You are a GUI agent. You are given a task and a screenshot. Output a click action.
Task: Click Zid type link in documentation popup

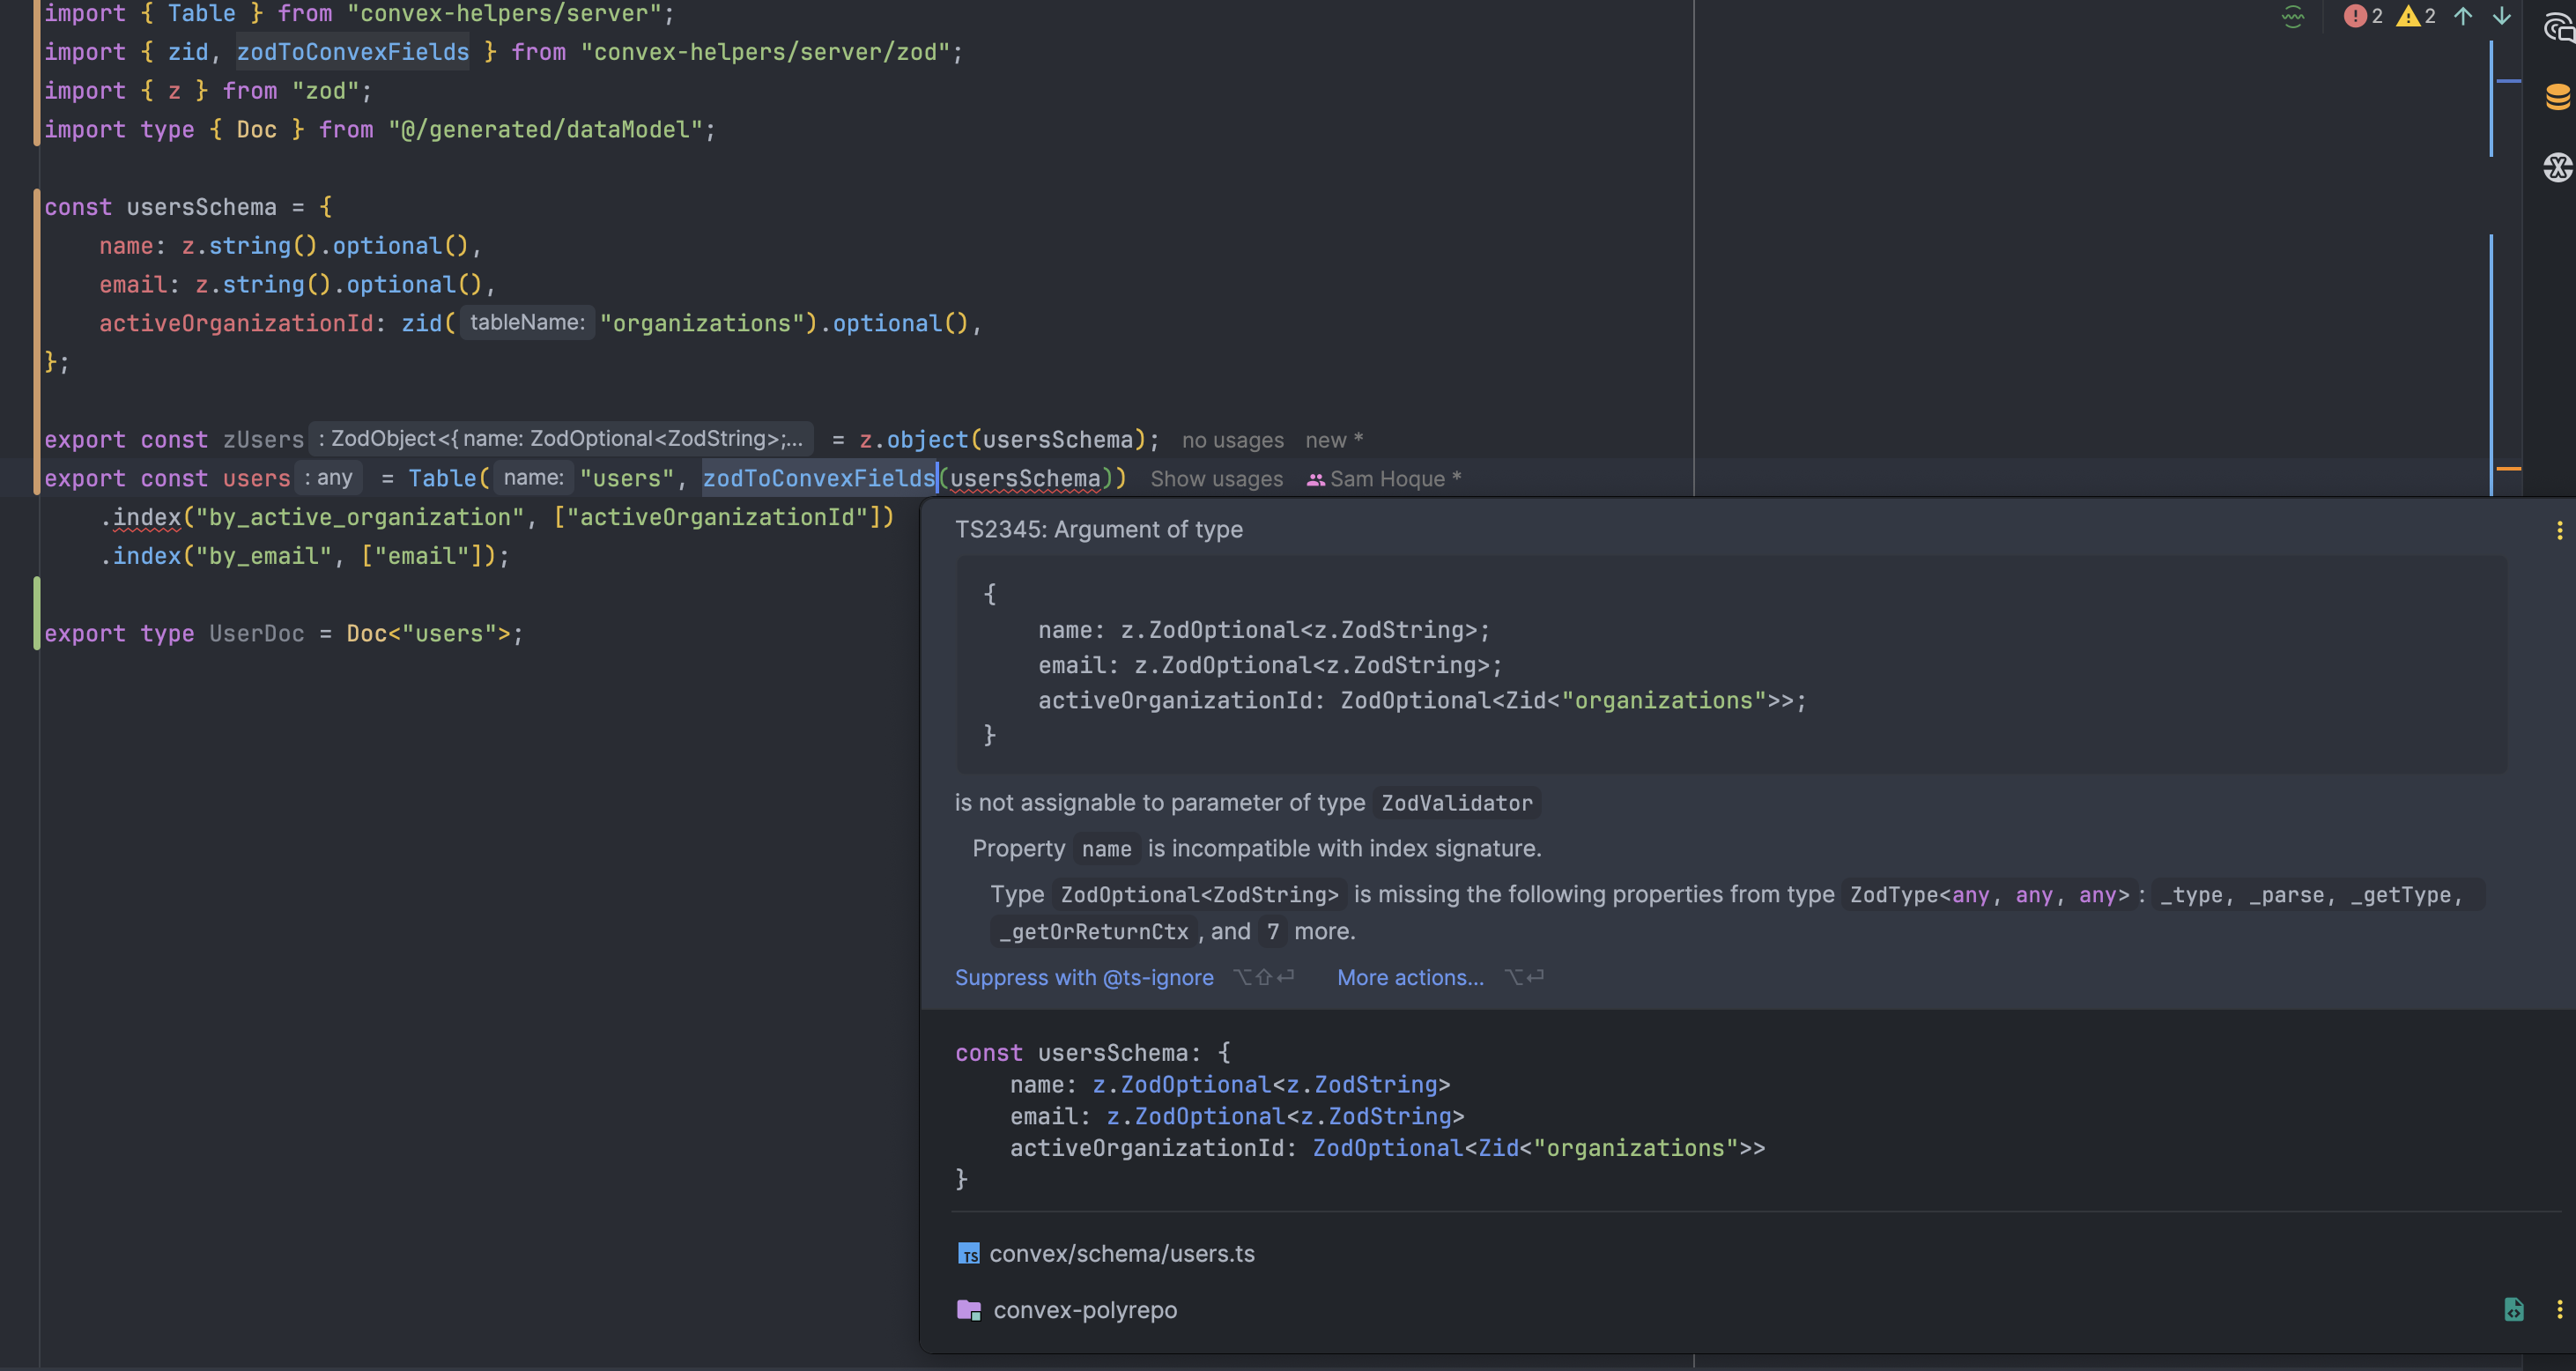pyautogui.click(x=1498, y=1149)
